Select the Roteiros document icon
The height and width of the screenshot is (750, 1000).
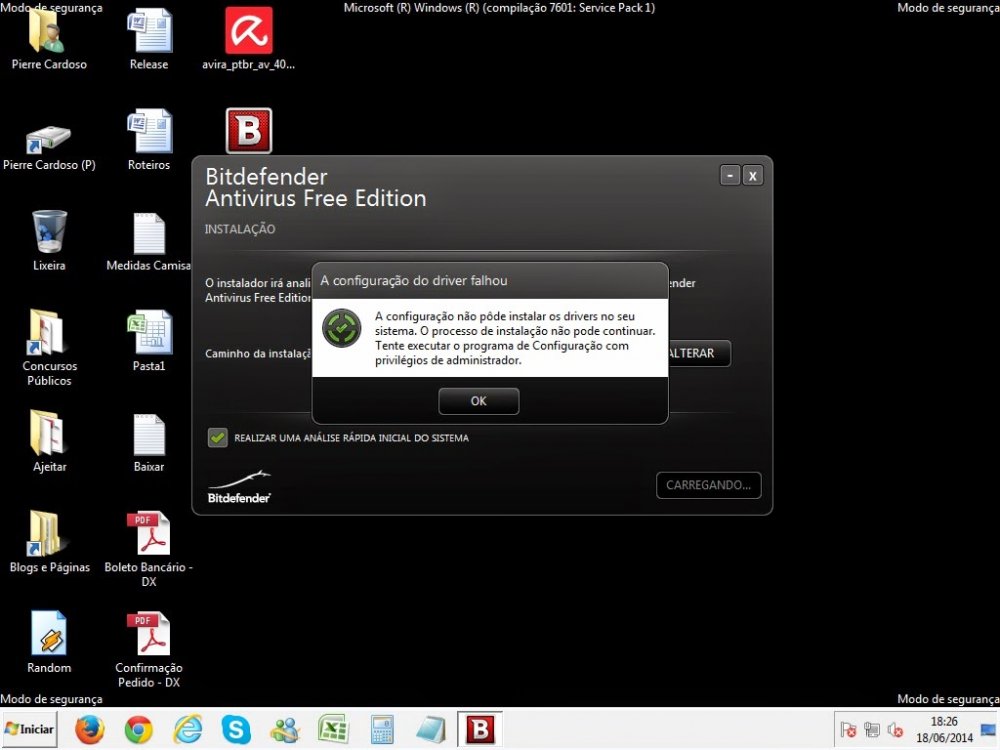pos(149,140)
